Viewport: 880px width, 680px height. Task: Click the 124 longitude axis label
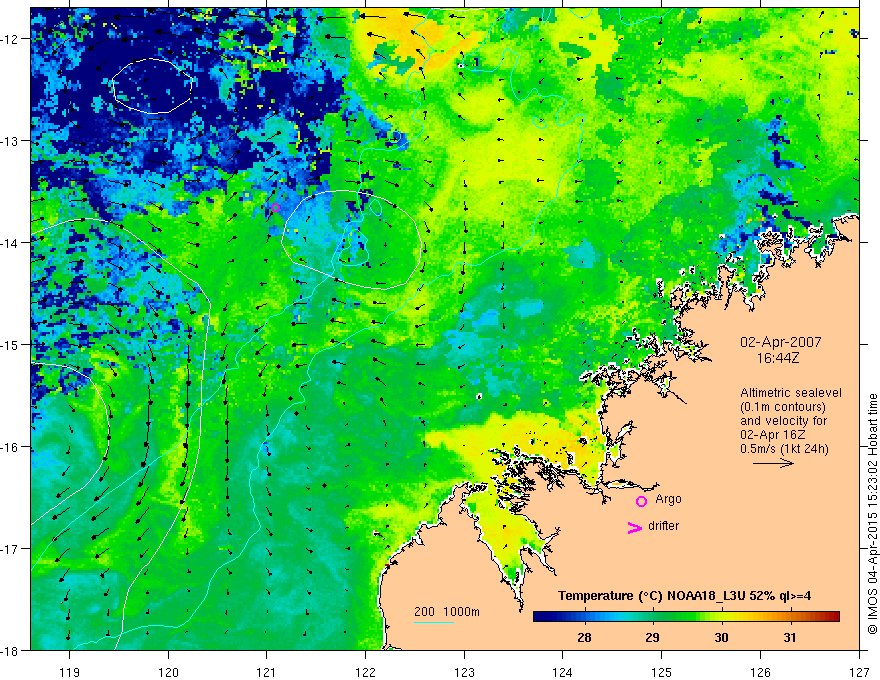[563, 672]
